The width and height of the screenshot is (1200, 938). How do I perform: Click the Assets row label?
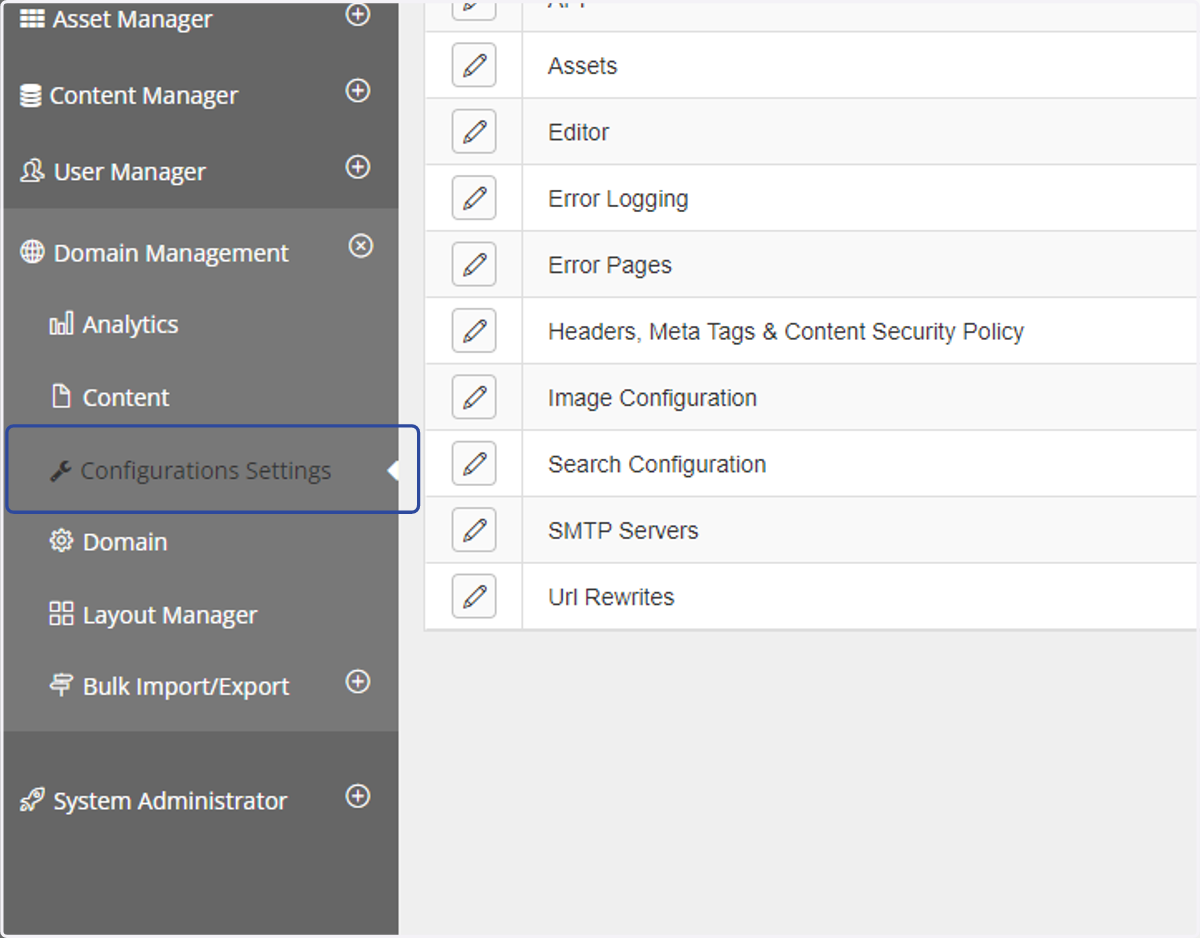pyautogui.click(x=583, y=66)
